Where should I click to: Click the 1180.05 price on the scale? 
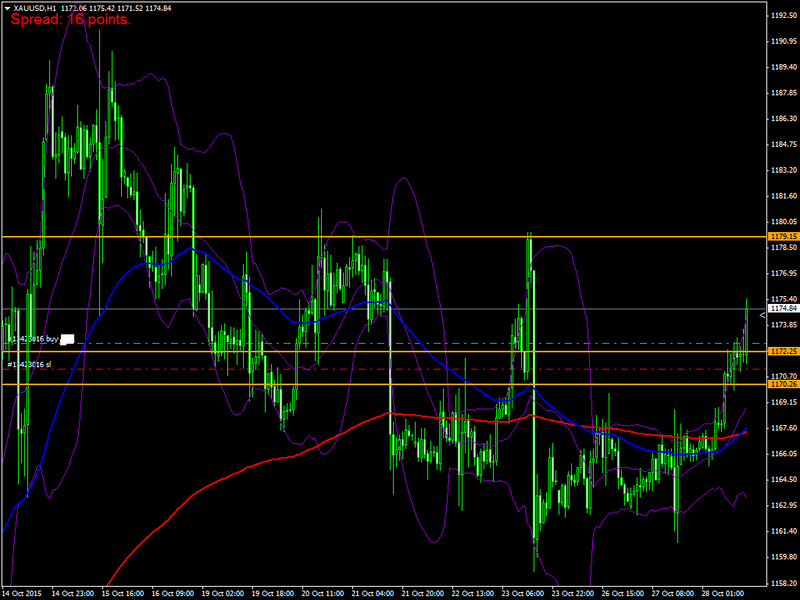click(x=783, y=222)
